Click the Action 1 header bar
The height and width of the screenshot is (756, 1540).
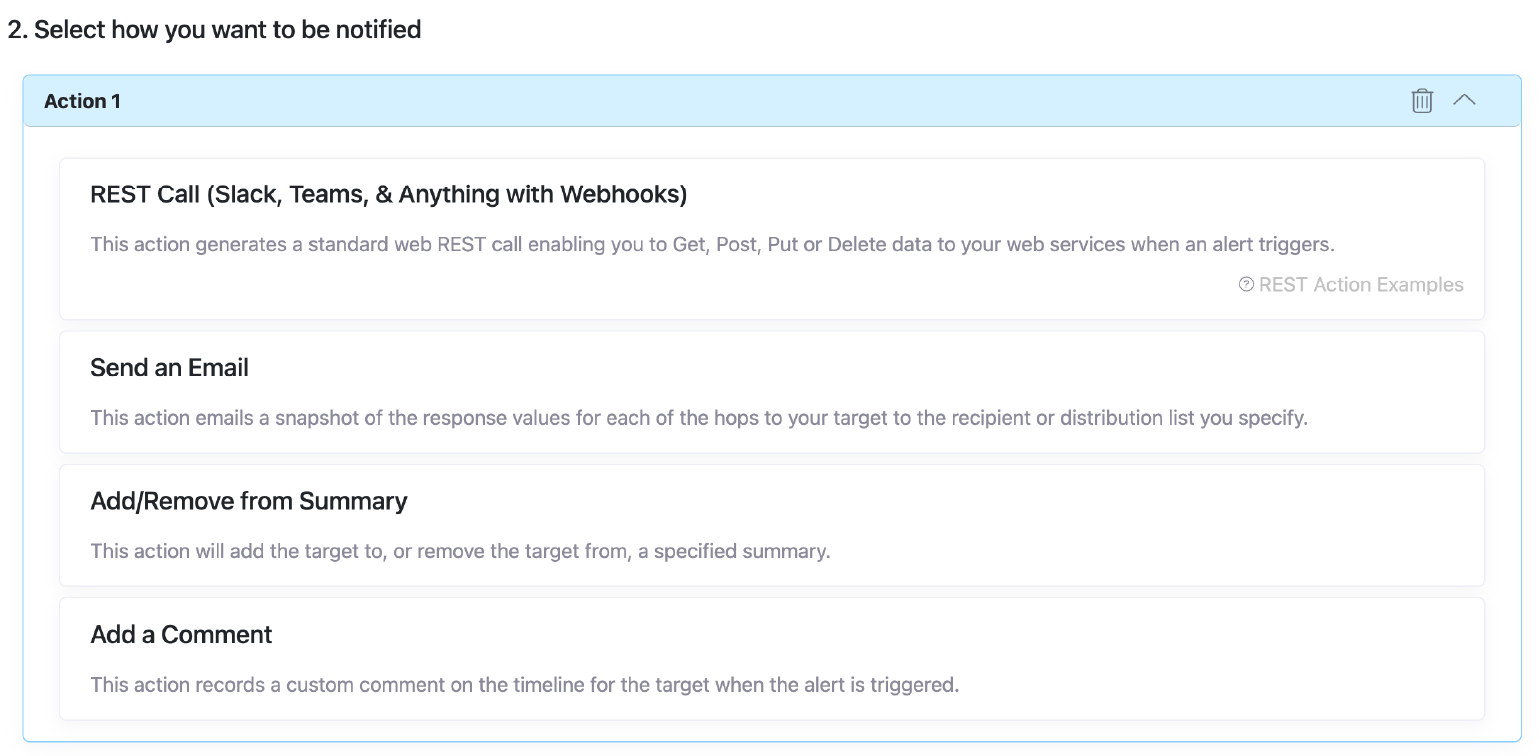pyautogui.click(x=700, y=100)
